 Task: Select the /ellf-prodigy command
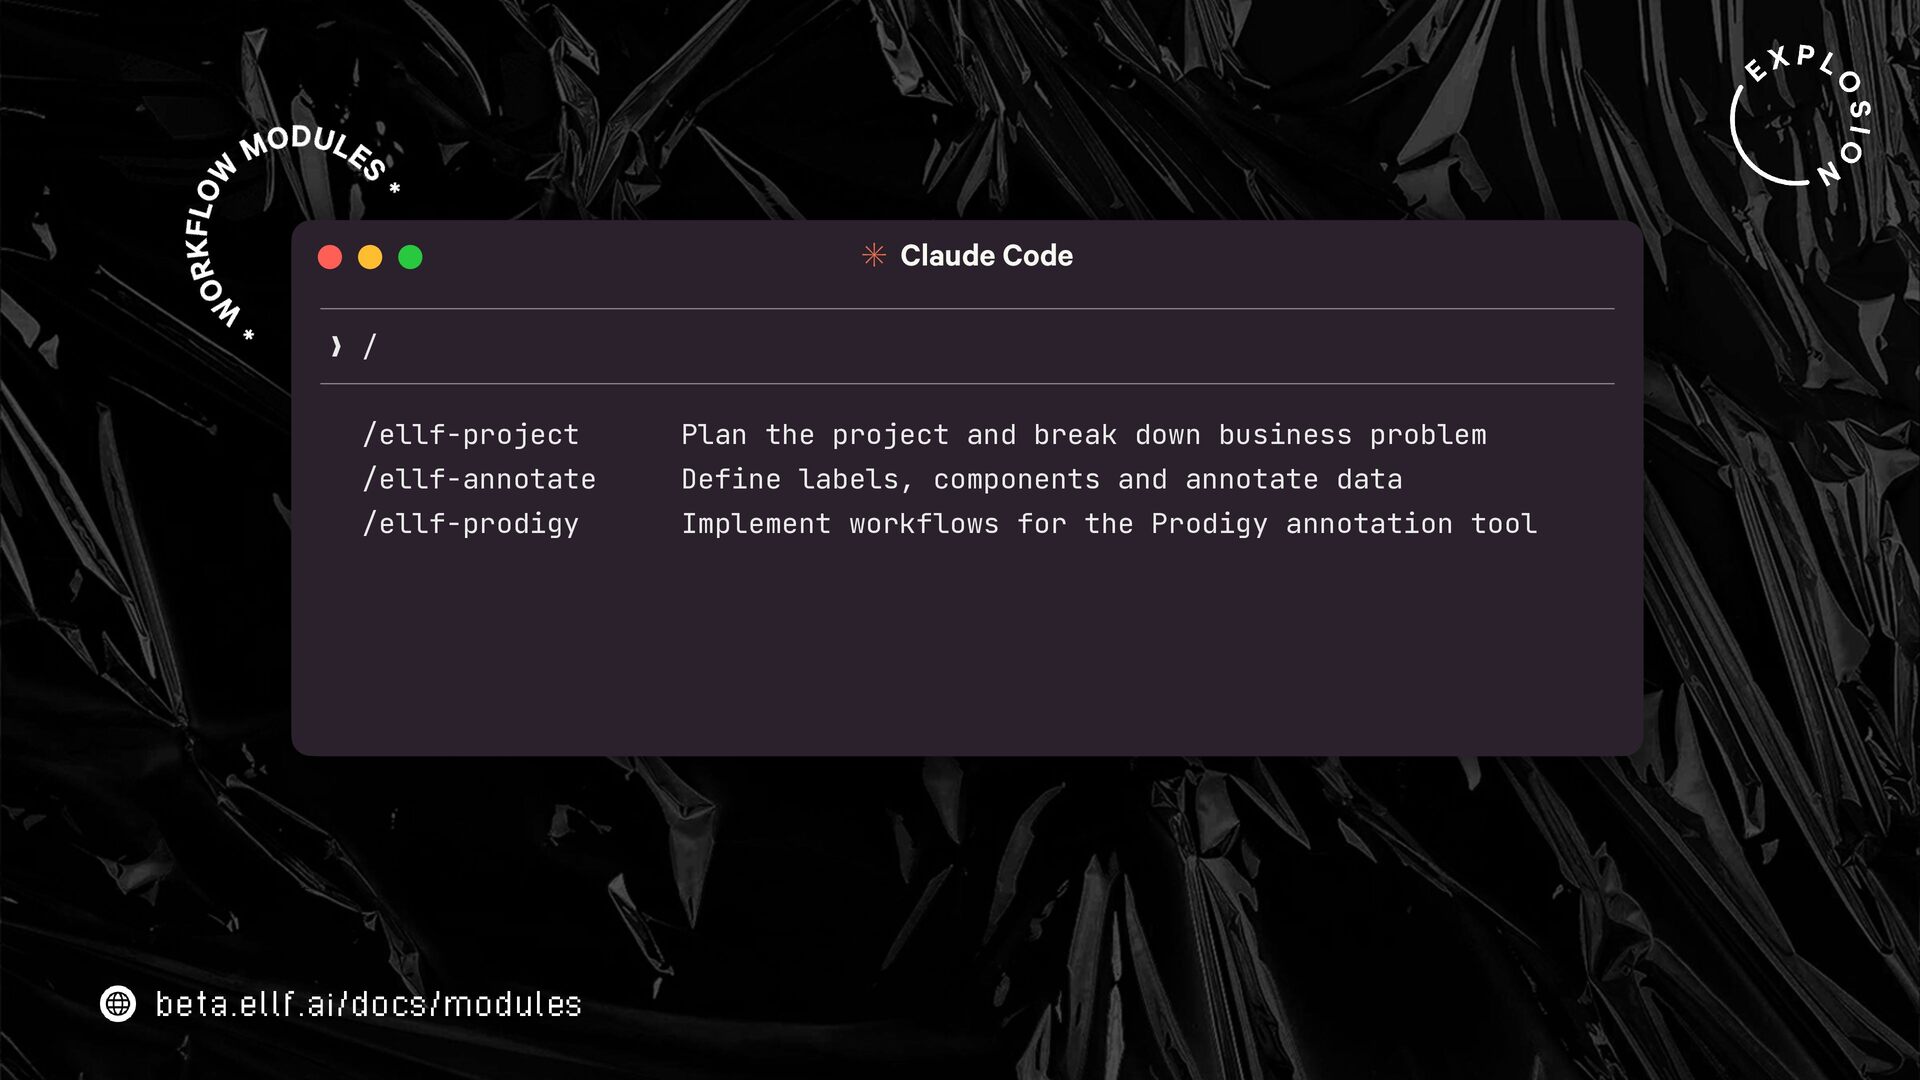(x=470, y=524)
